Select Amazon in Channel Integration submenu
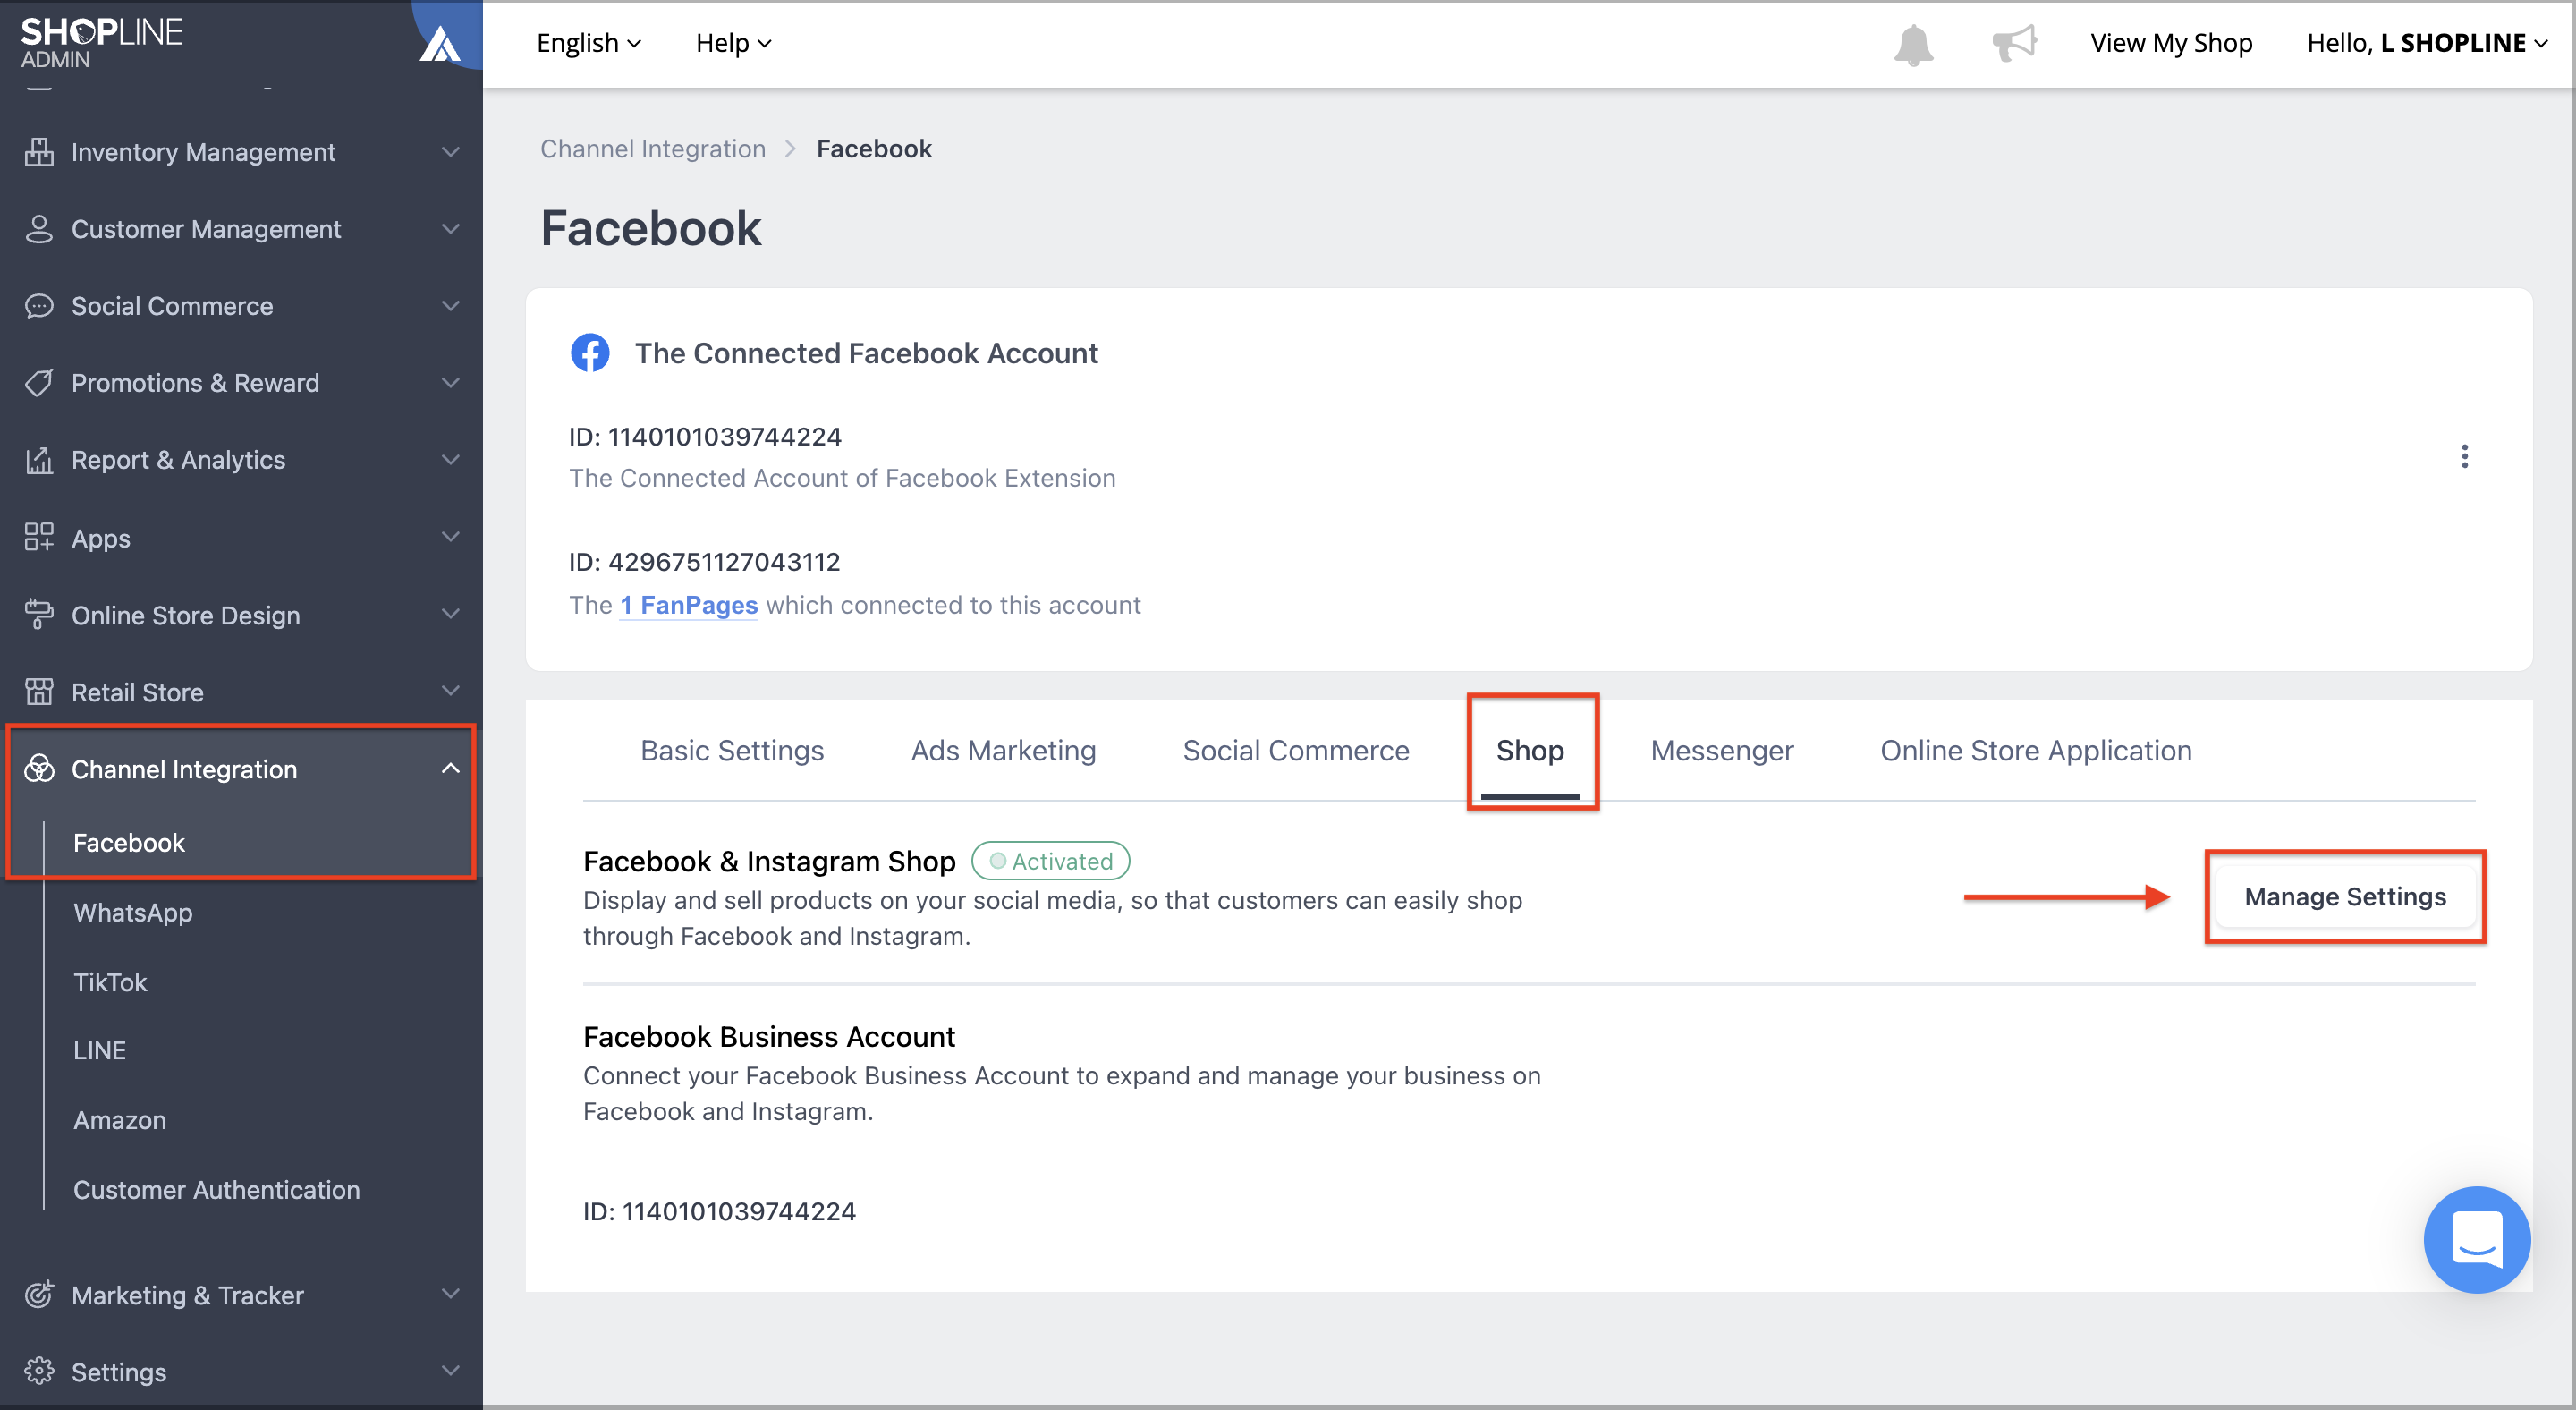The image size is (2576, 1410). pyautogui.click(x=120, y=1120)
